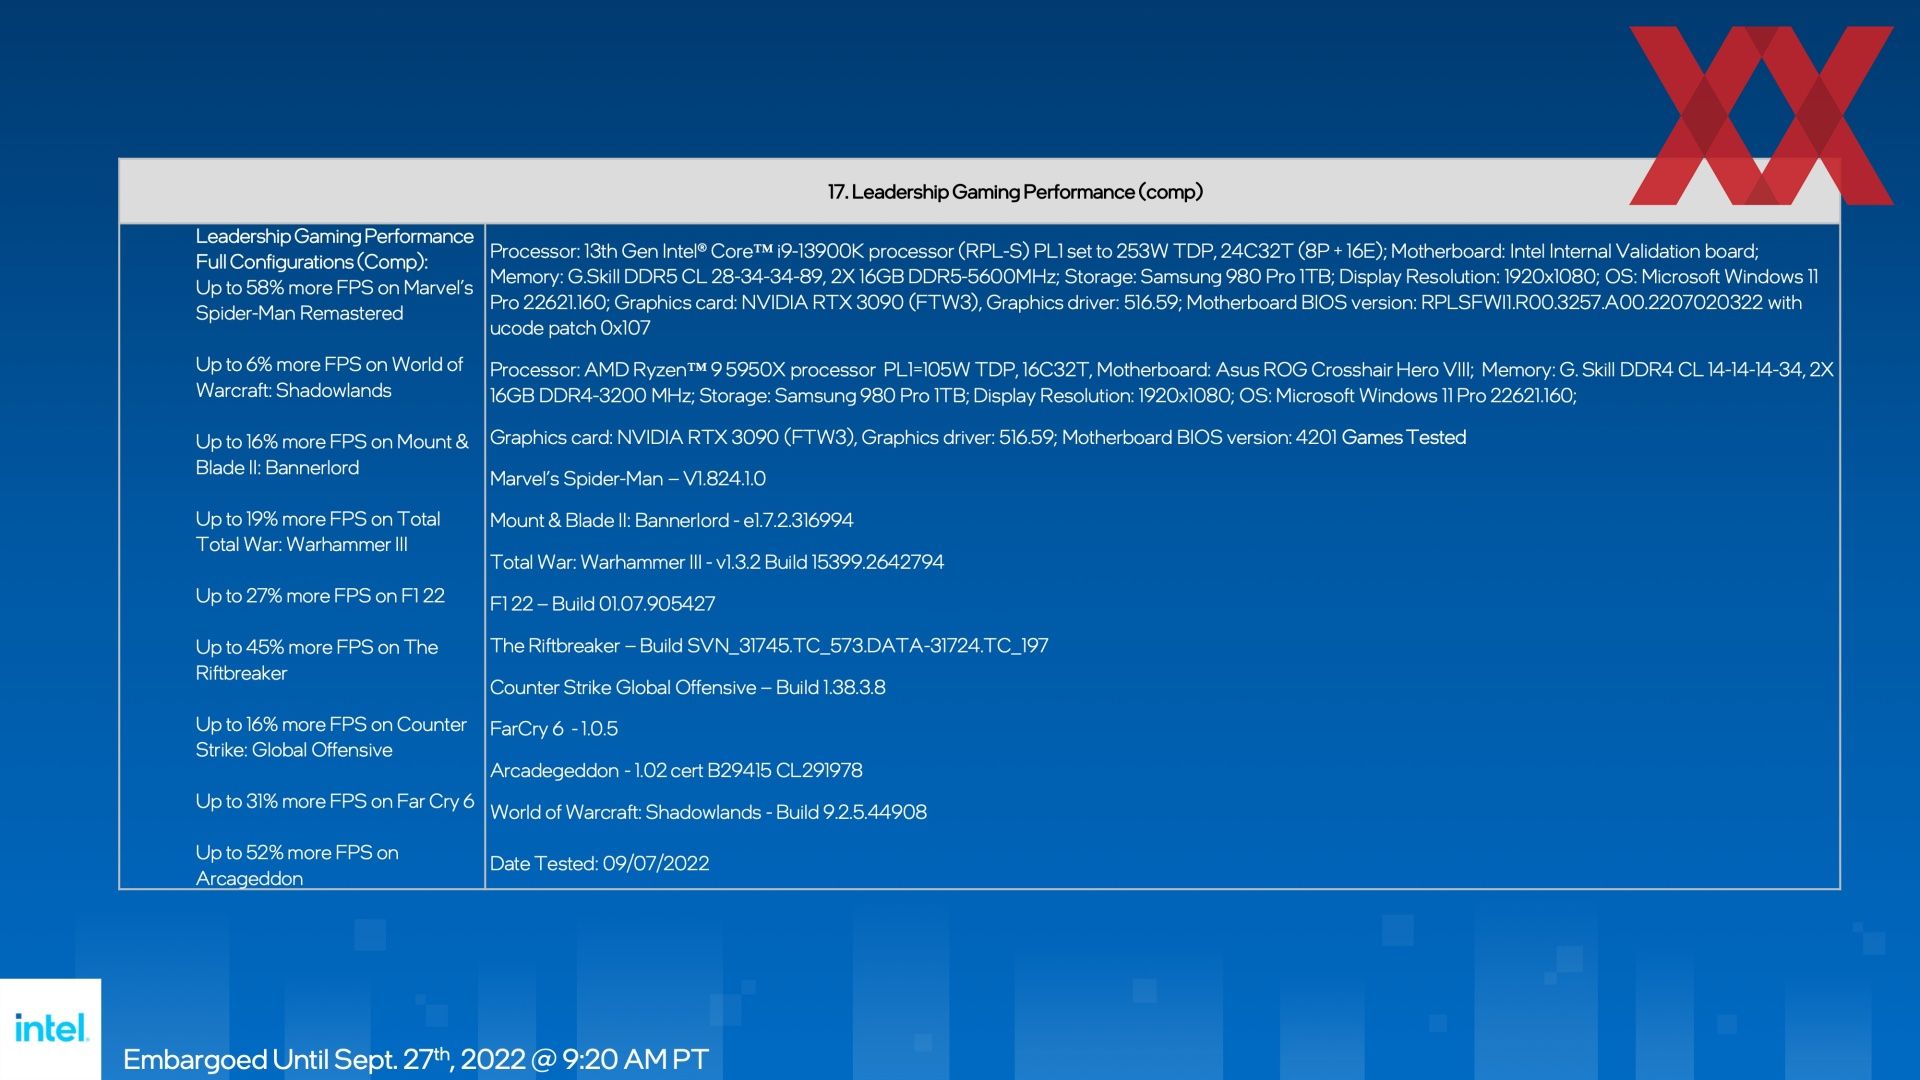Click 'Up to 45% more FPS on The Riftbreaker'

pos(317,660)
